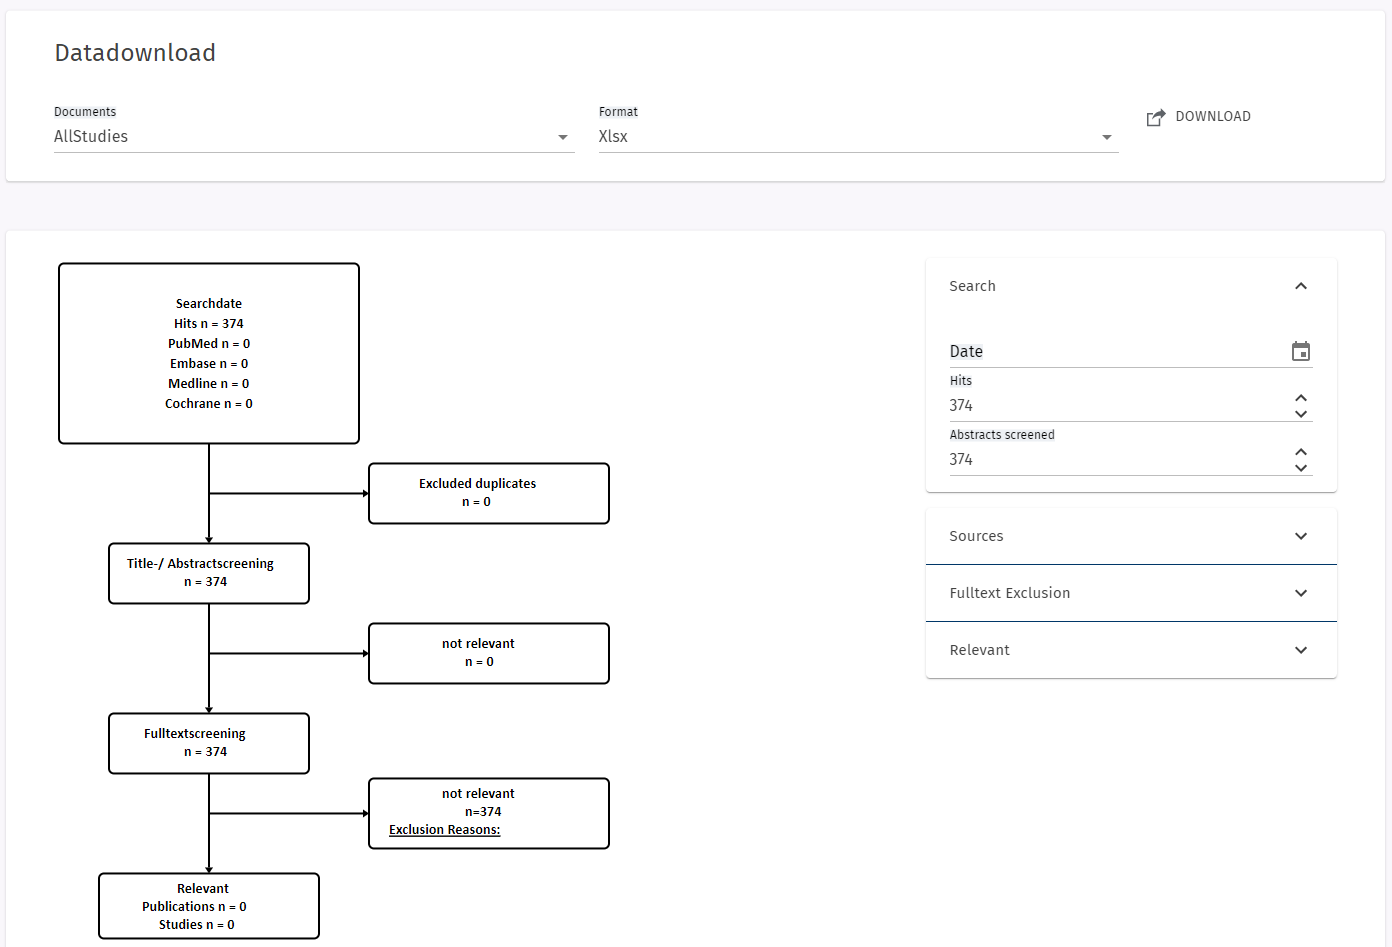Viewport: 1392px width, 947px height.
Task: Focus the Hits number field
Action: click(x=1110, y=405)
